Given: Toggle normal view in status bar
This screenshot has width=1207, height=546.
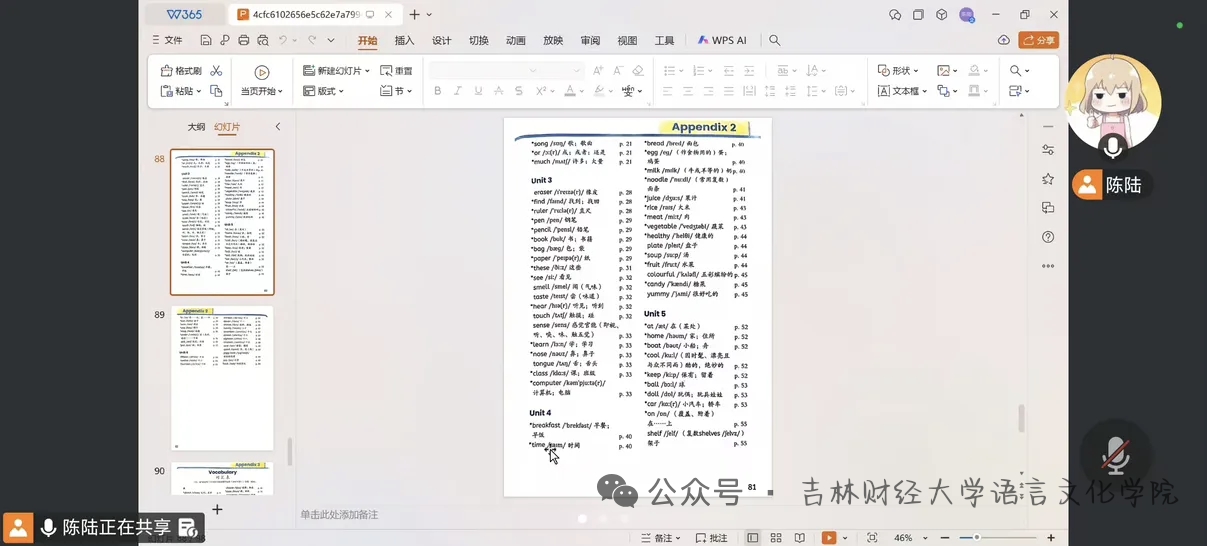Looking at the screenshot, I should [752, 538].
